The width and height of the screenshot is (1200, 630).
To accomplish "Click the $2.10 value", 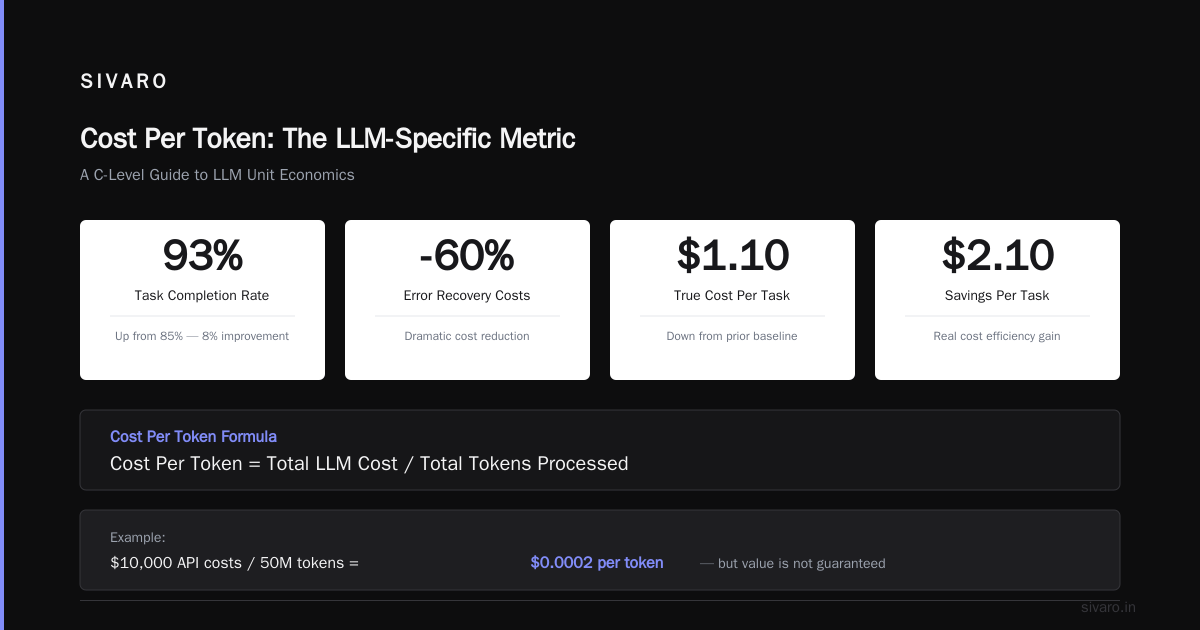I will pos(997,256).
